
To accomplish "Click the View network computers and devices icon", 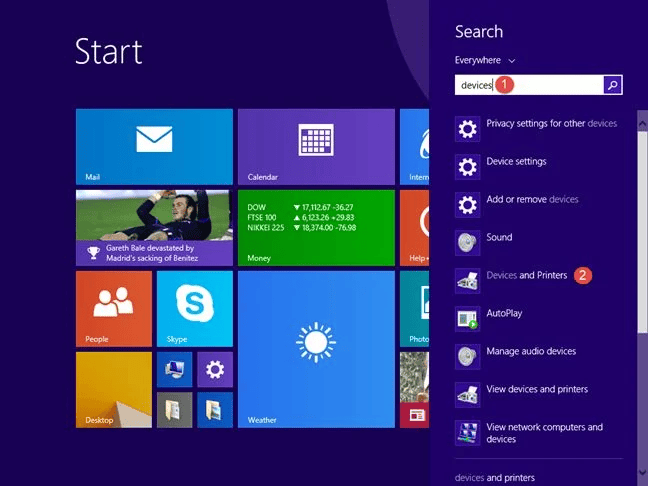I will [467, 433].
